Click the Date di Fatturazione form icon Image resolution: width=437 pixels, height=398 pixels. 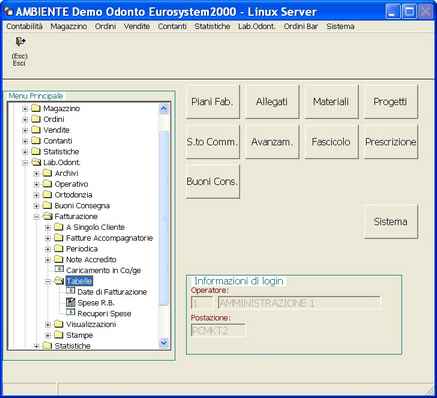pyautogui.click(x=71, y=290)
